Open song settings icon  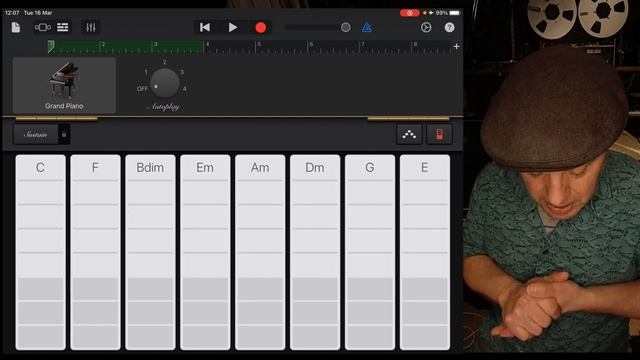click(426, 27)
